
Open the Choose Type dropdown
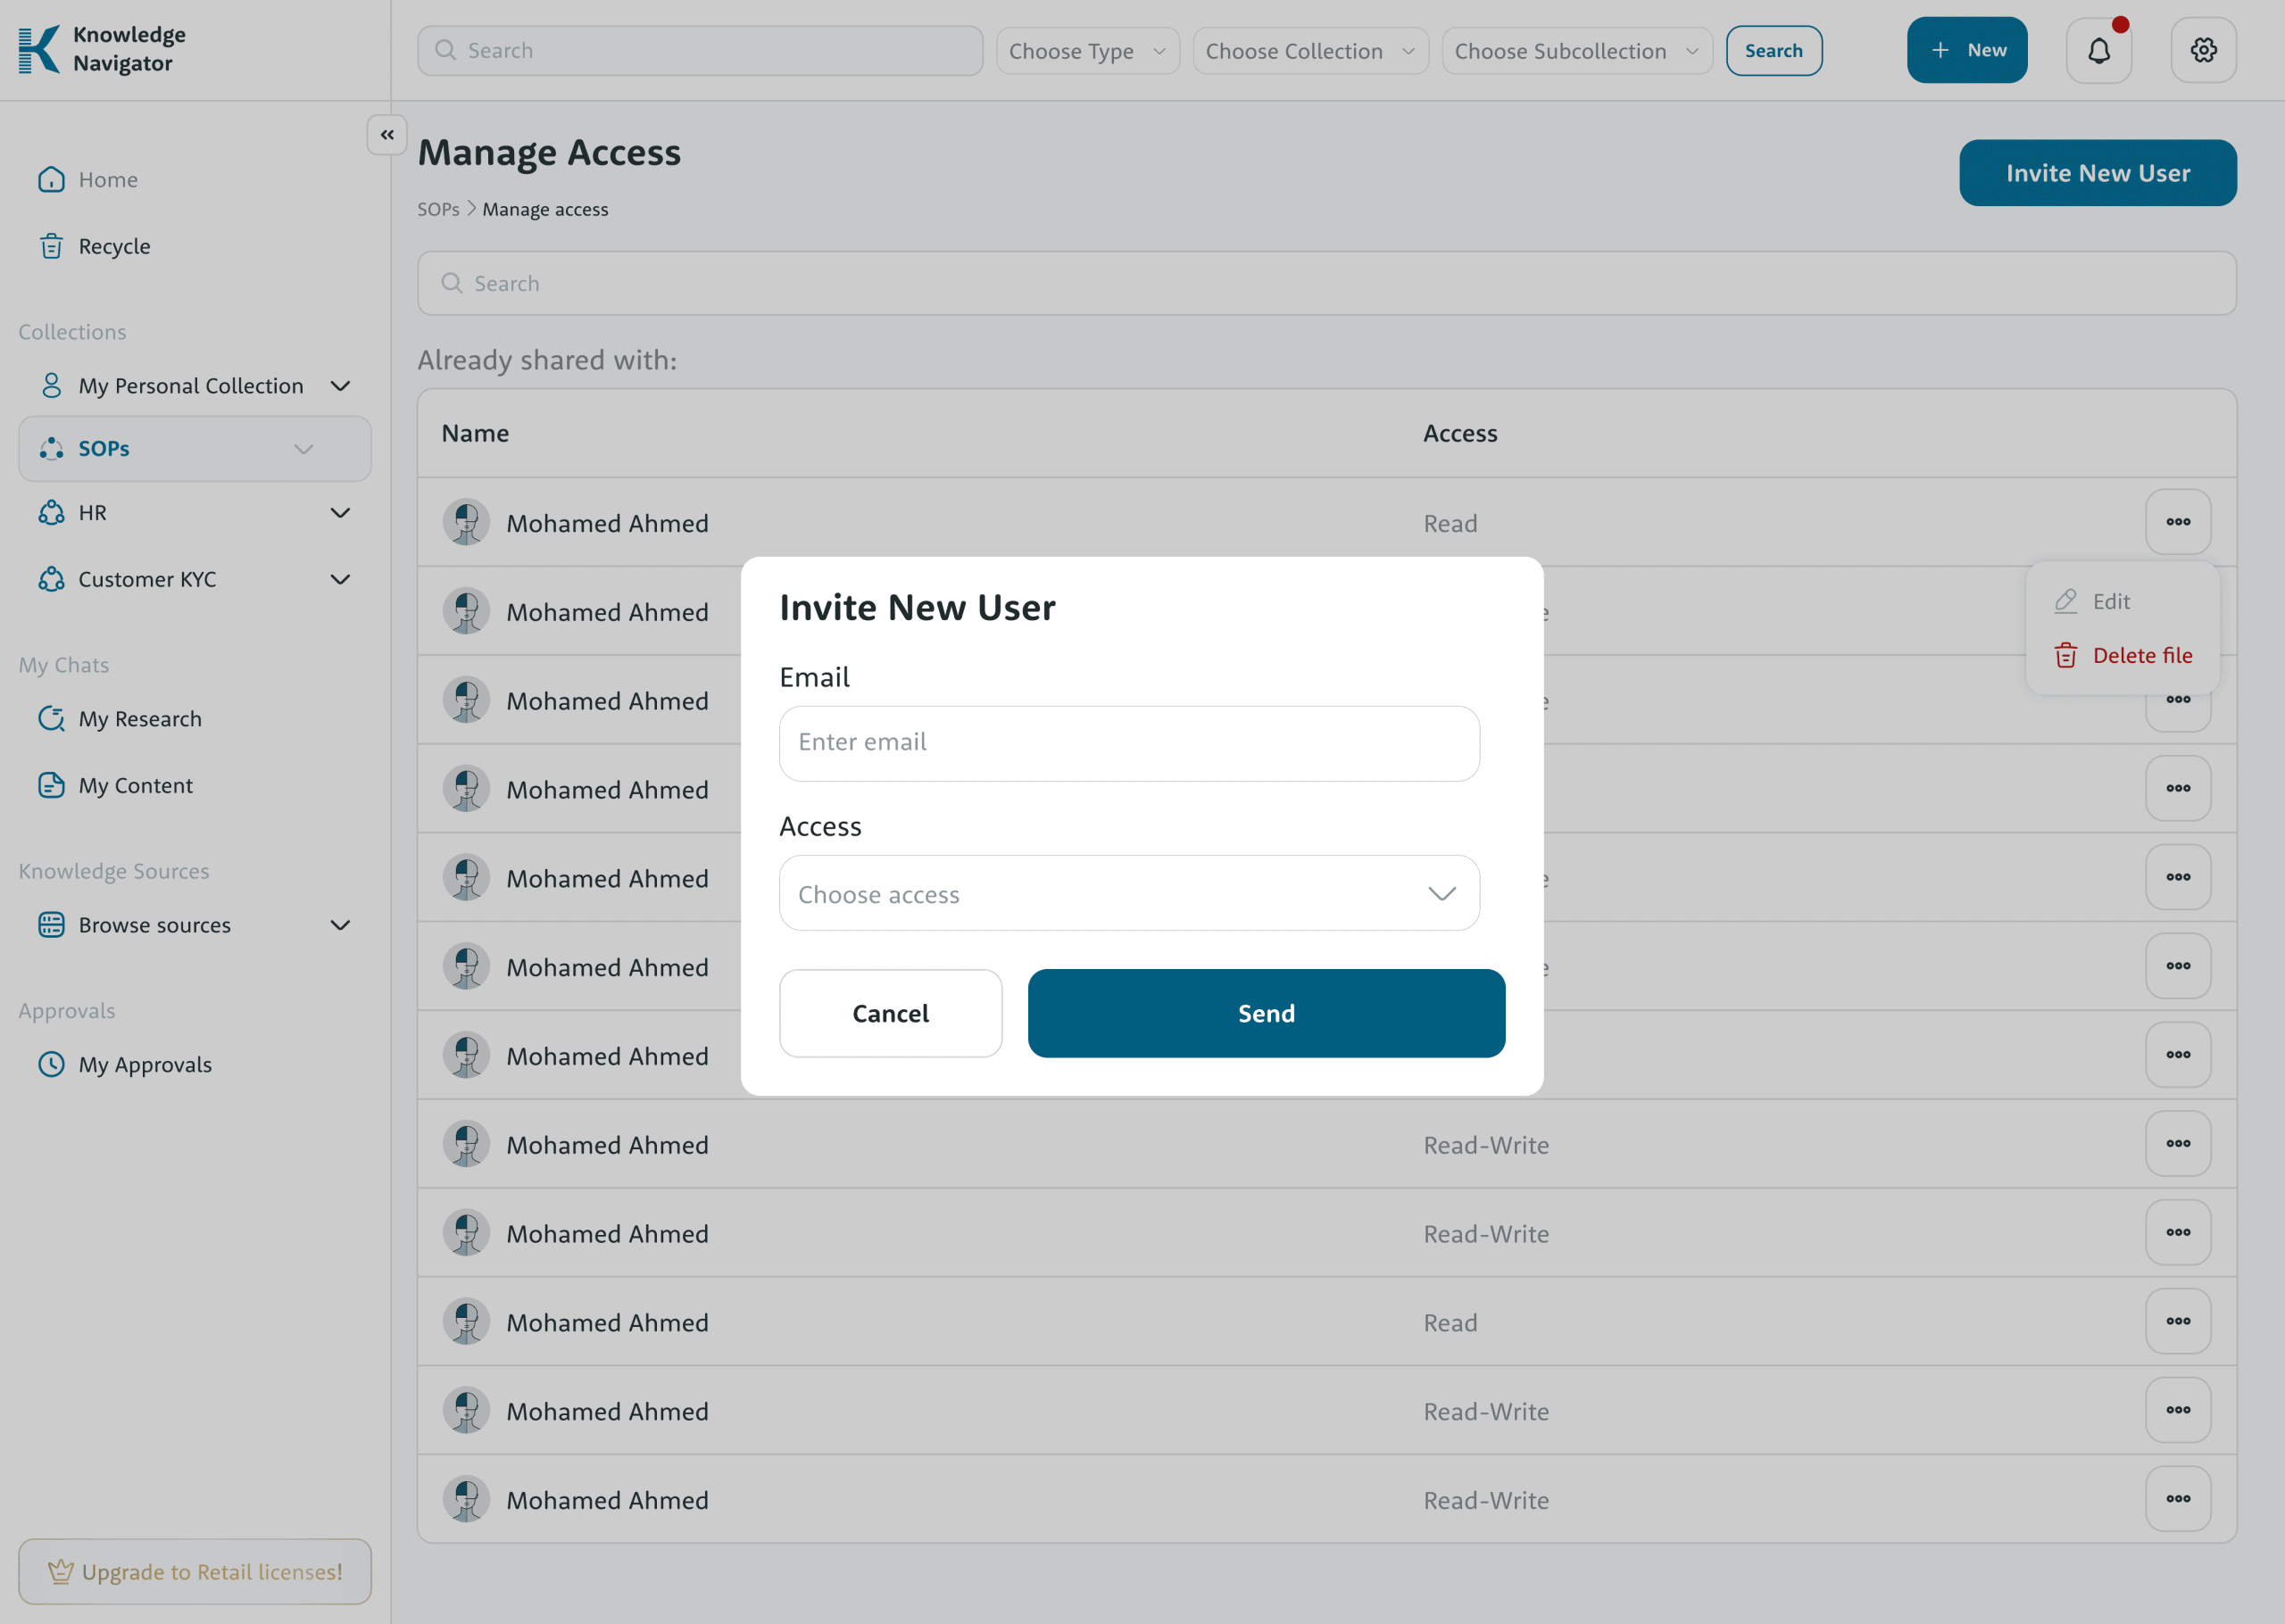[x=1087, y=51]
